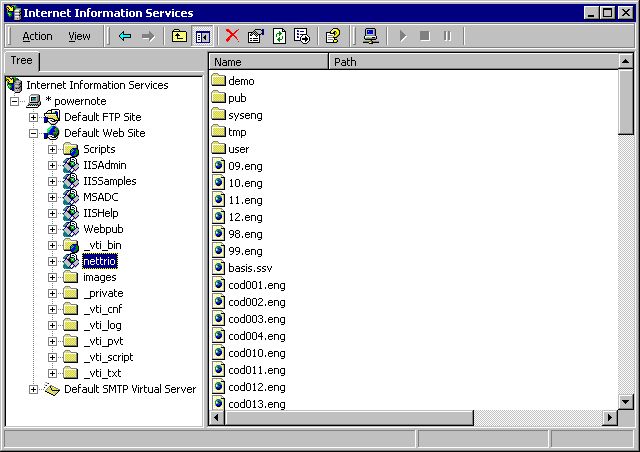Click the Help toolbar icon
Image resolution: width=640 pixels, height=452 pixels.
pyautogui.click(x=333, y=36)
